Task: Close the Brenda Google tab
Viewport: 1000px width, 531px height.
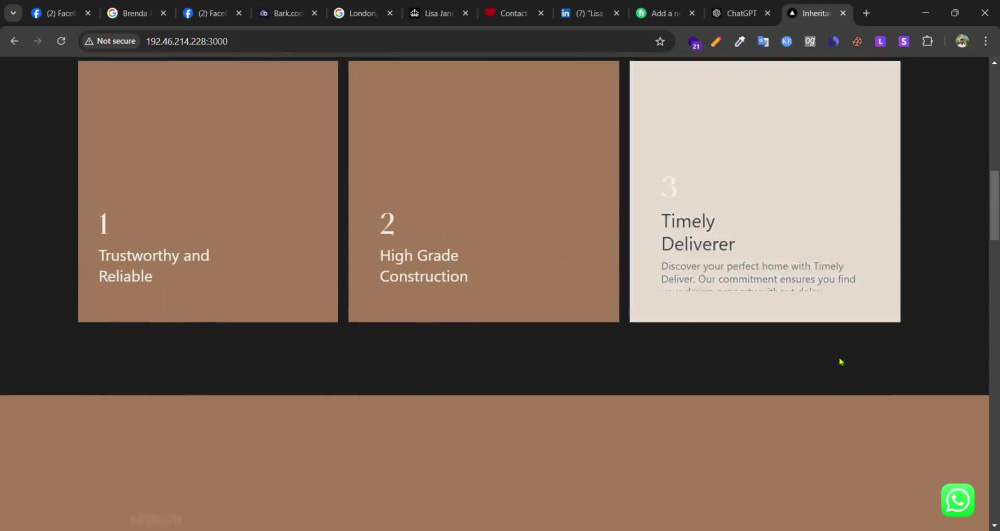Action: tap(163, 13)
